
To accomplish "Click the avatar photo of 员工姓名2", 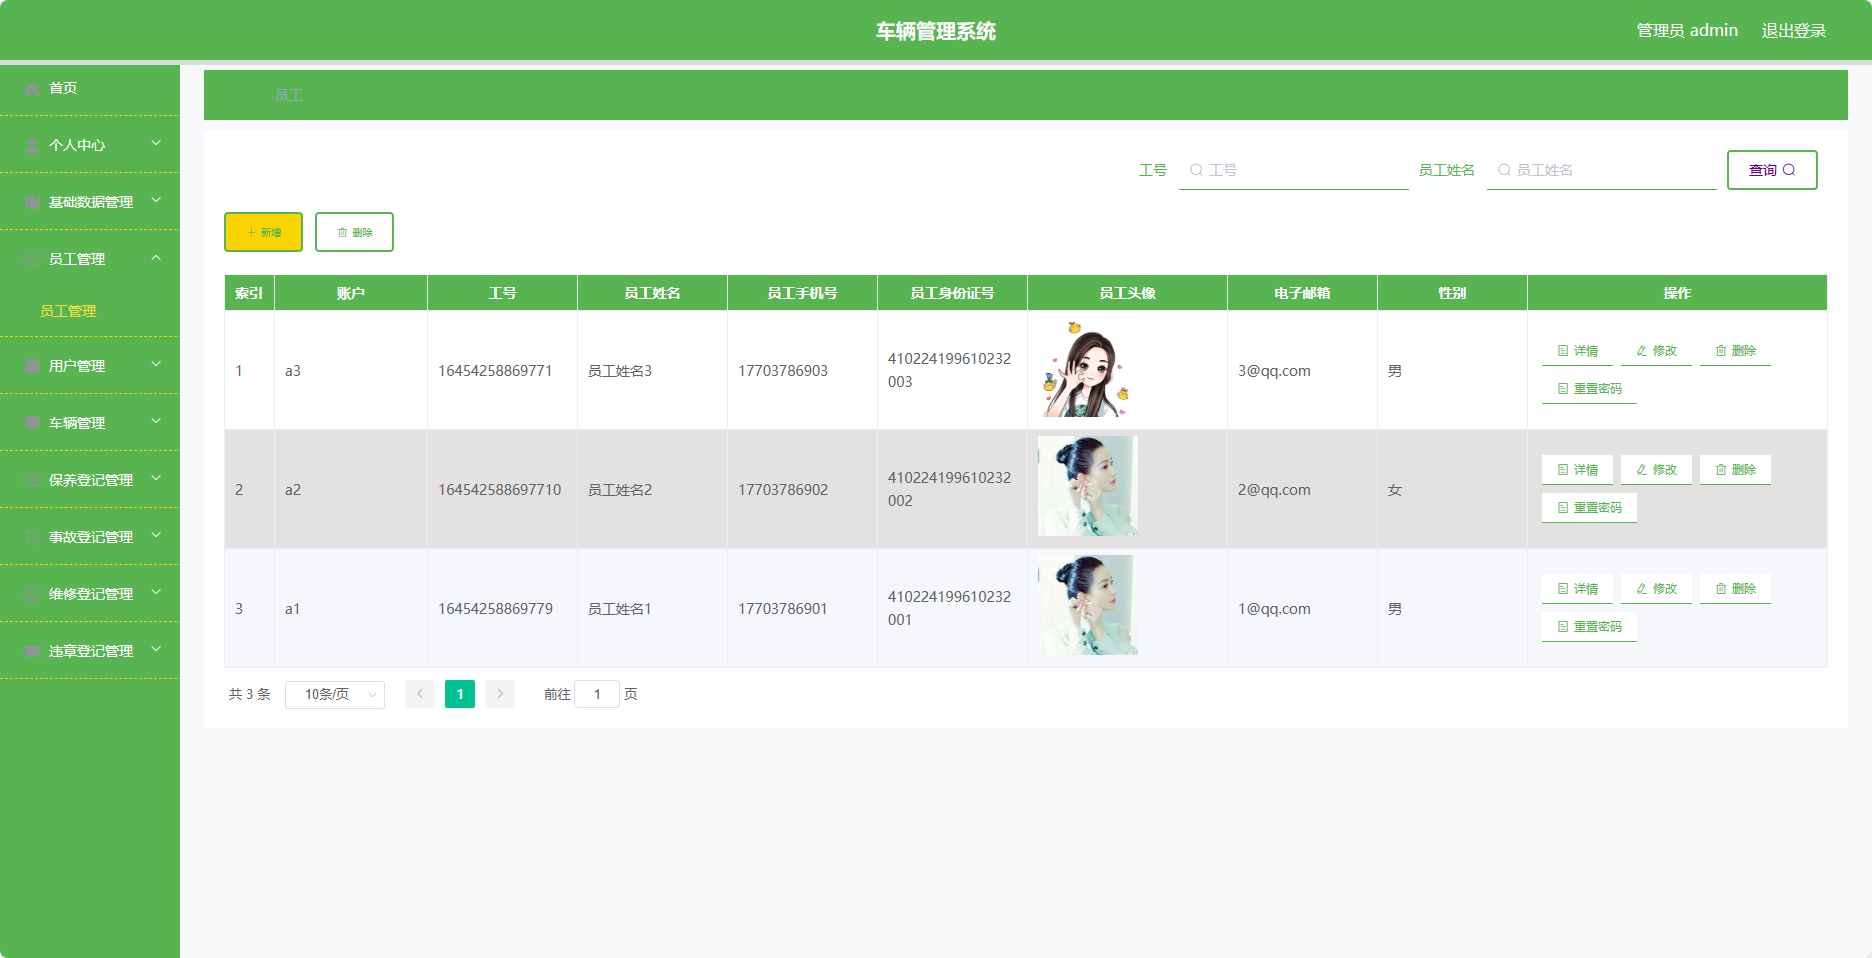I will (1088, 486).
